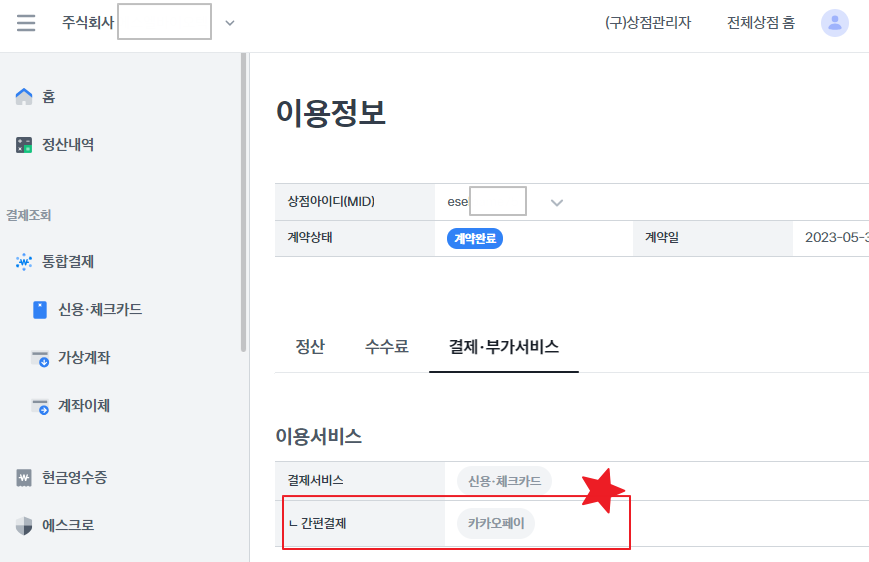Open 통합결제 menu item
The width and height of the screenshot is (869, 562).
pyautogui.click(x=68, y=262)
